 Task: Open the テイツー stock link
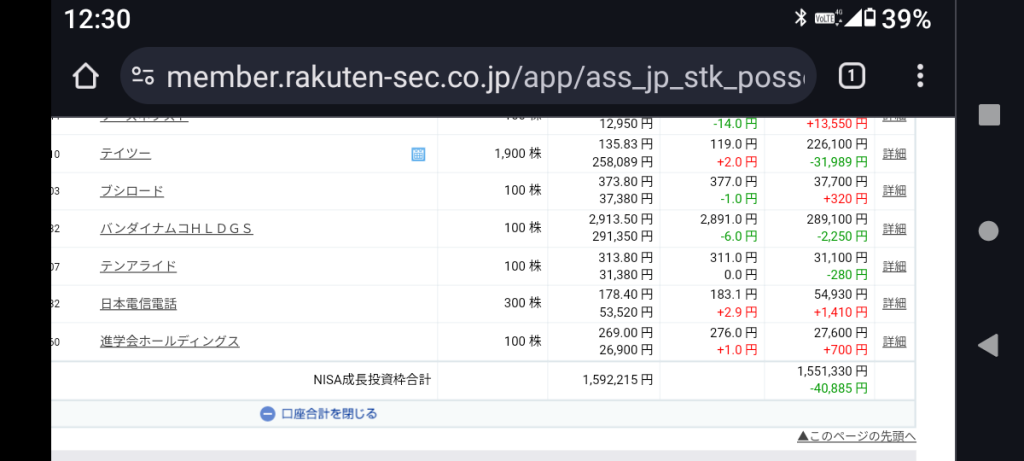[125, 154]
